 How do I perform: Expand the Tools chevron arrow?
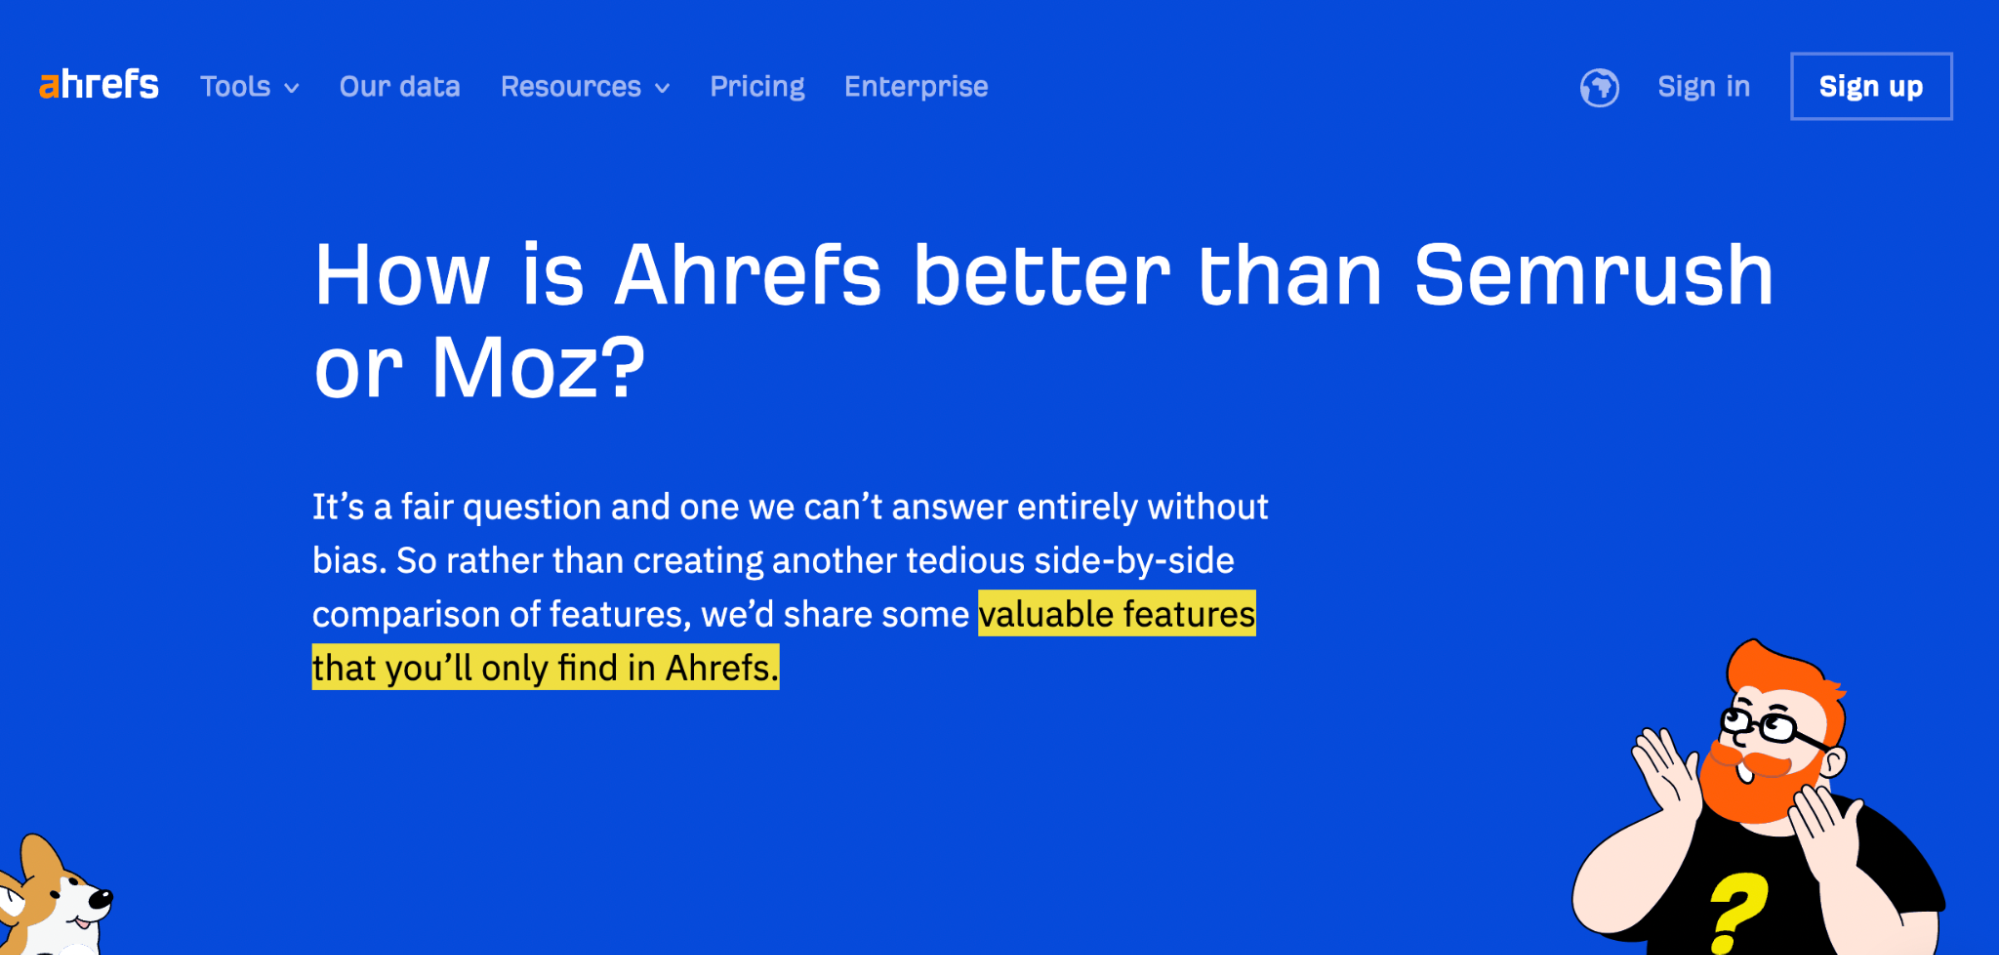point(292,88)
